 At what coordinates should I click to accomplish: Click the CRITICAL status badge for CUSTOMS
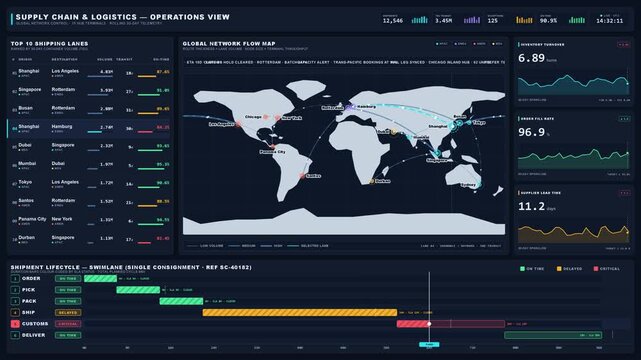(x=68, y=324)
